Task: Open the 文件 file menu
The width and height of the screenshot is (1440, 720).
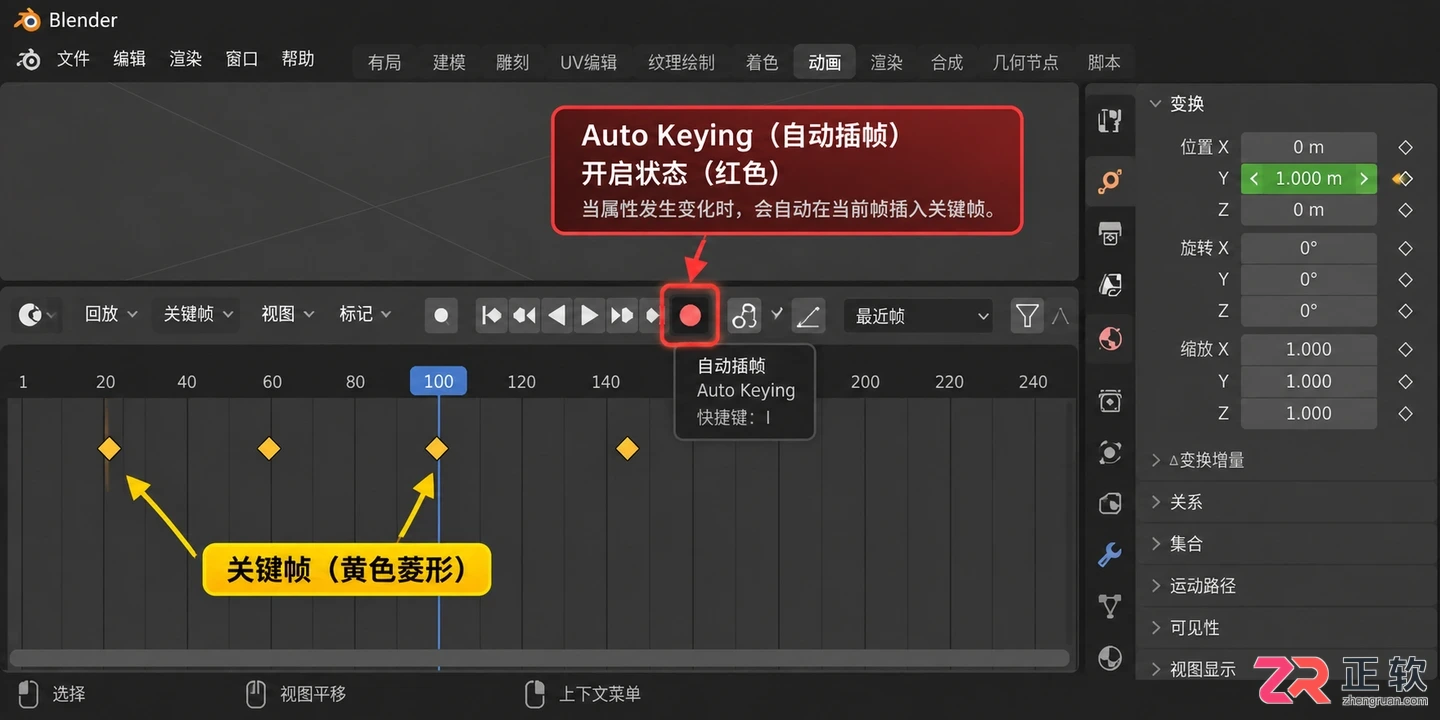Action: pyautogui.click(x=73, y=59)
